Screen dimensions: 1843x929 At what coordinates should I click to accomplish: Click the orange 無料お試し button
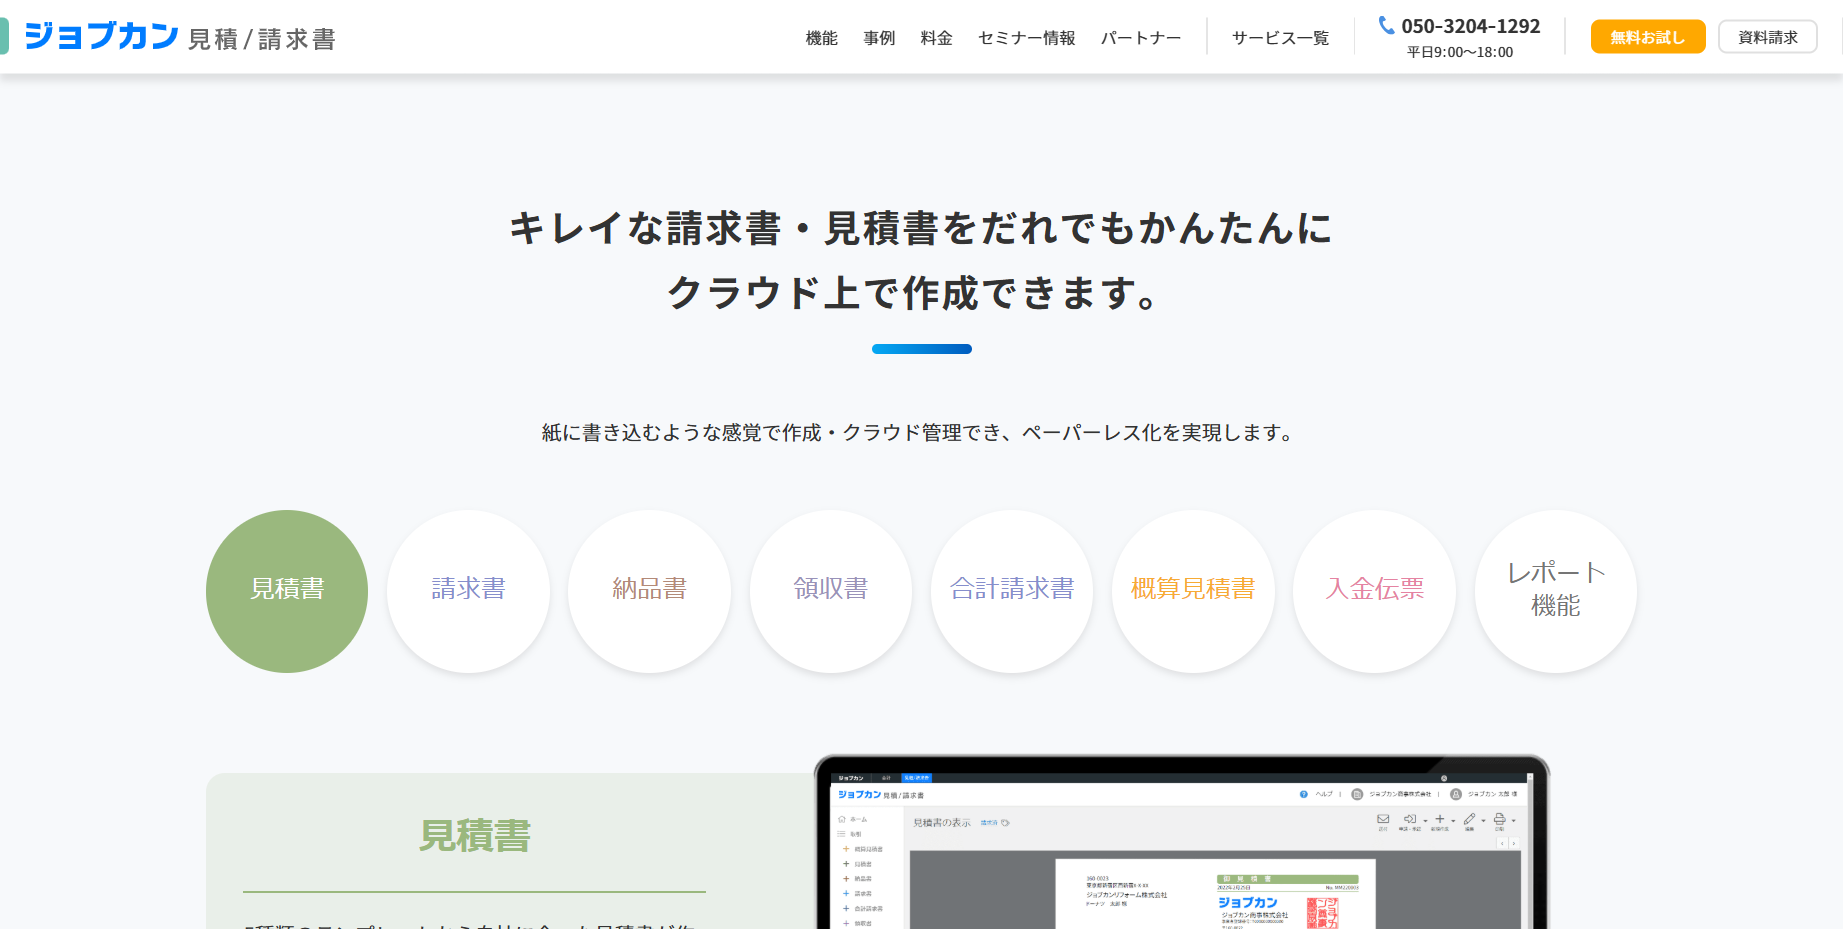pos(1648,37)
